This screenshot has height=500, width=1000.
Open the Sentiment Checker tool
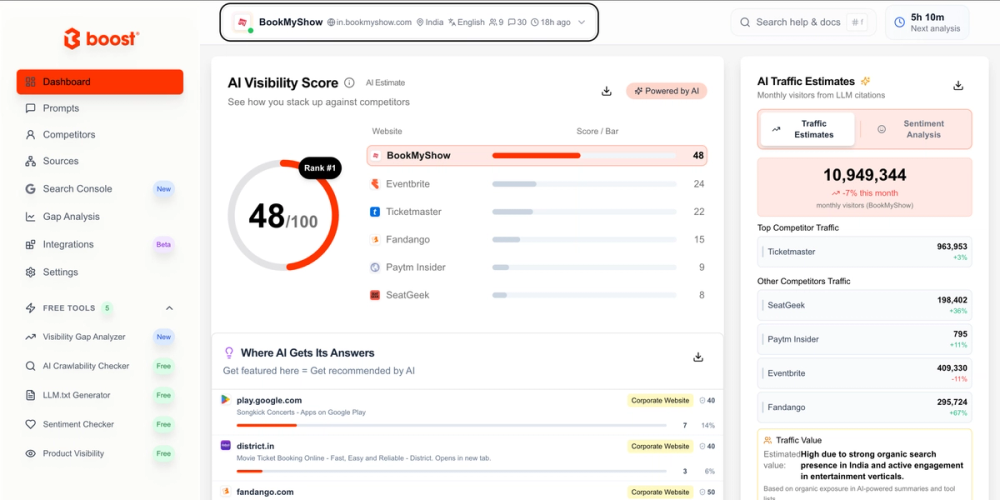78,424
